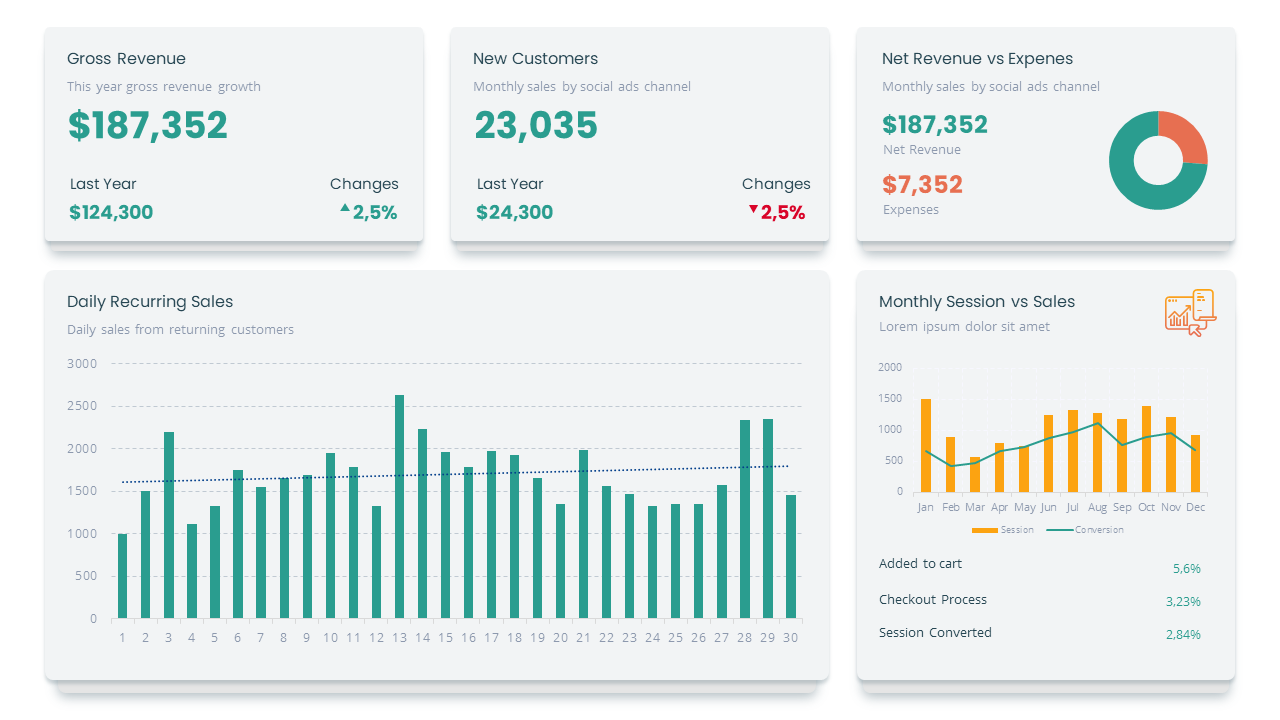Click the red 2,5% change in New Customers

783,212
